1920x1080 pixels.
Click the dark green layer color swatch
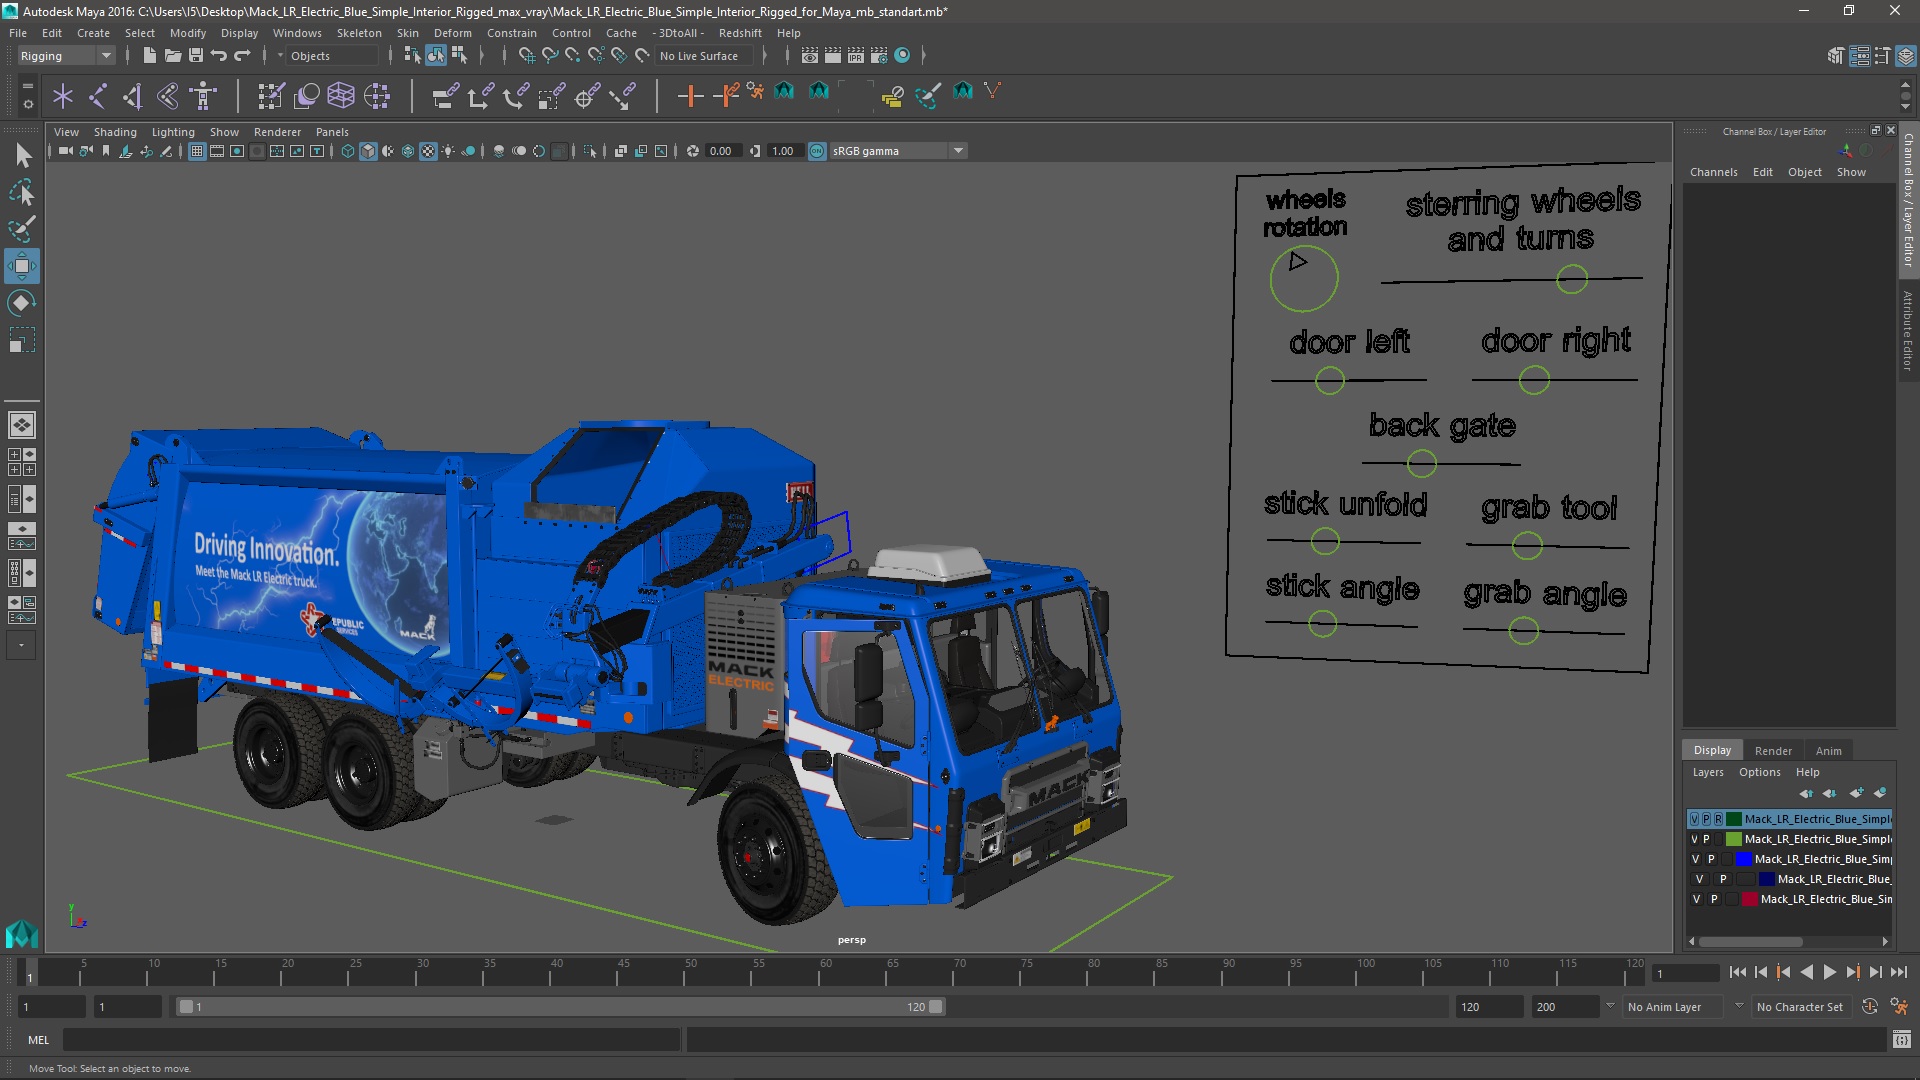click(x=1734, y=819)
